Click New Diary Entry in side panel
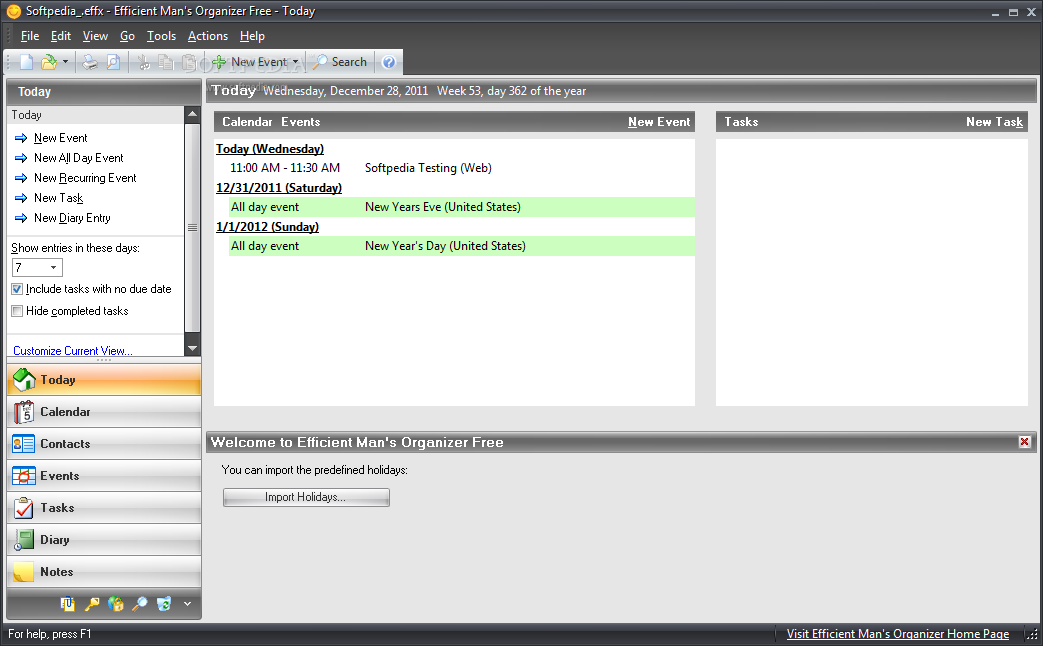The image size is (1043, 646). coord(72,218)
